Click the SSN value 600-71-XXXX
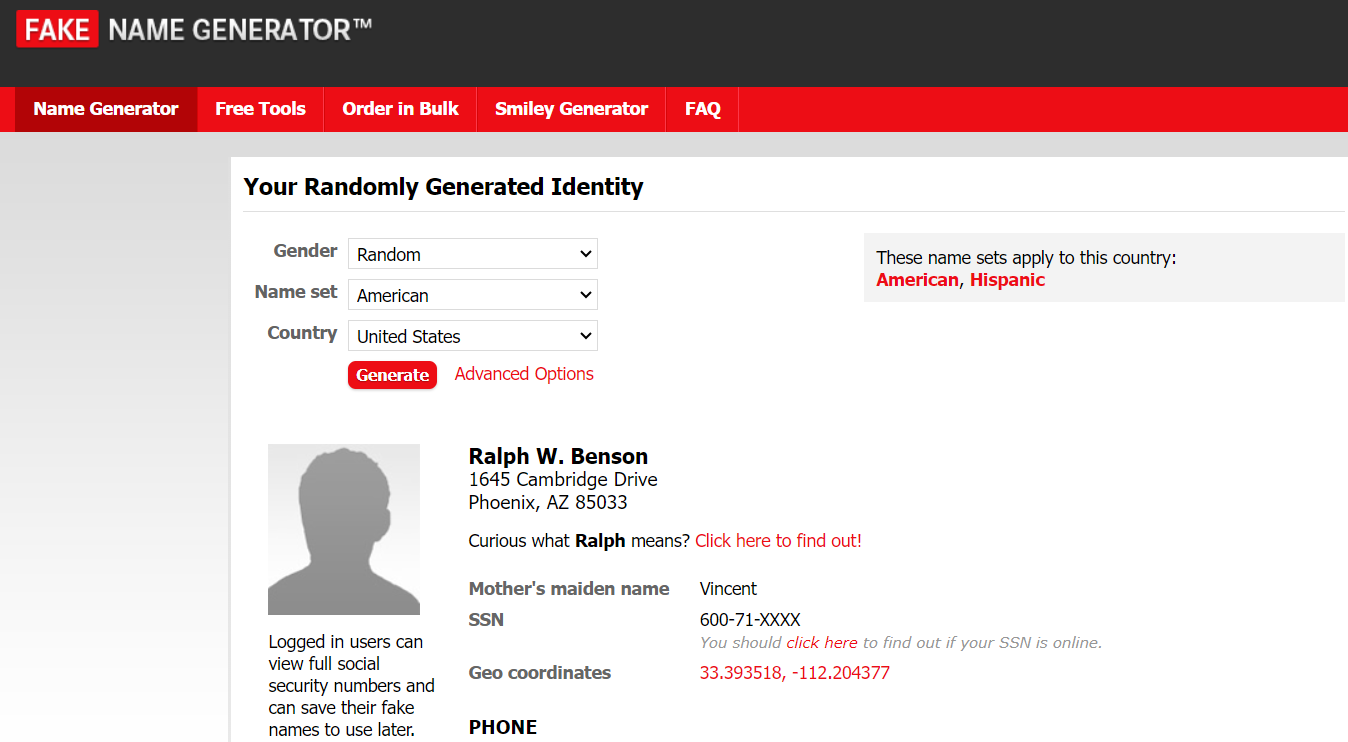 coord(750,620)
